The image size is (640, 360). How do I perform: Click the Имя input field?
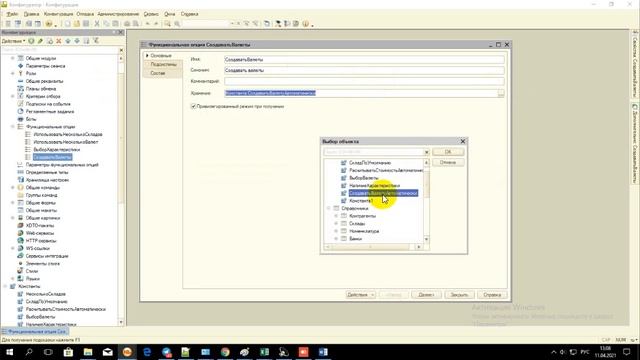(x=364, y=60)
